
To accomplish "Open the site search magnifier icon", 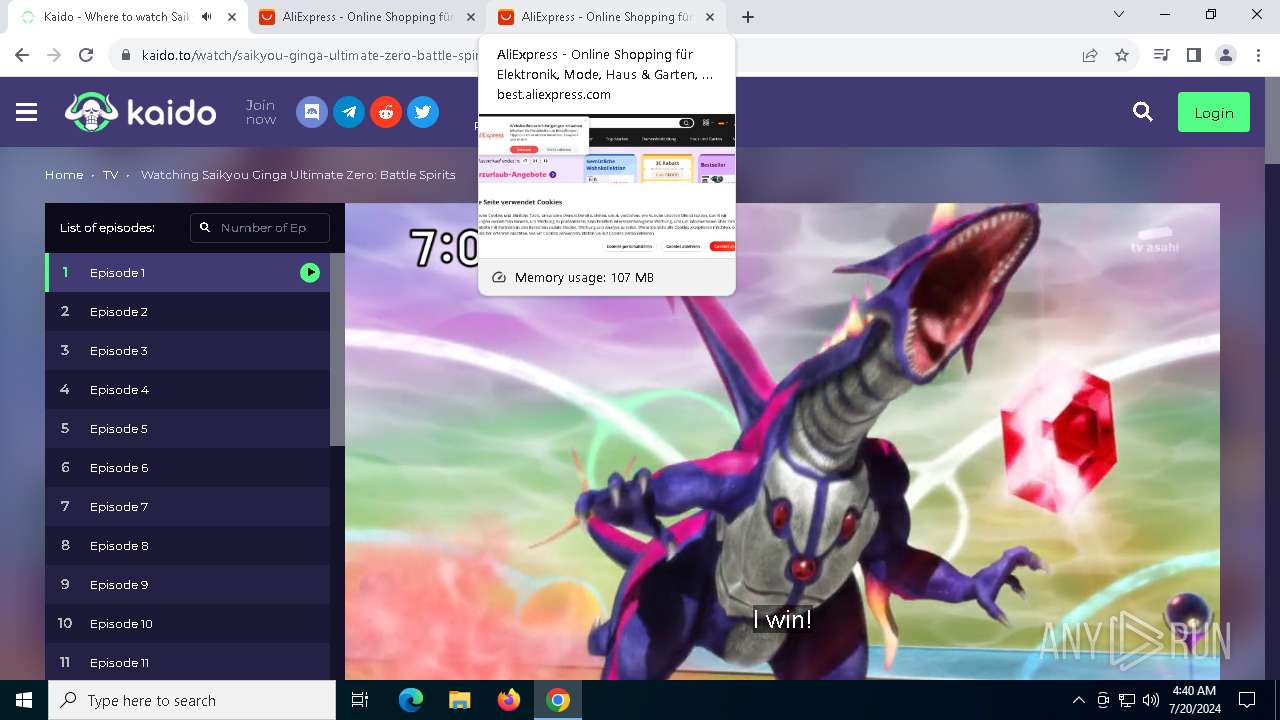I will [1143, 112].
